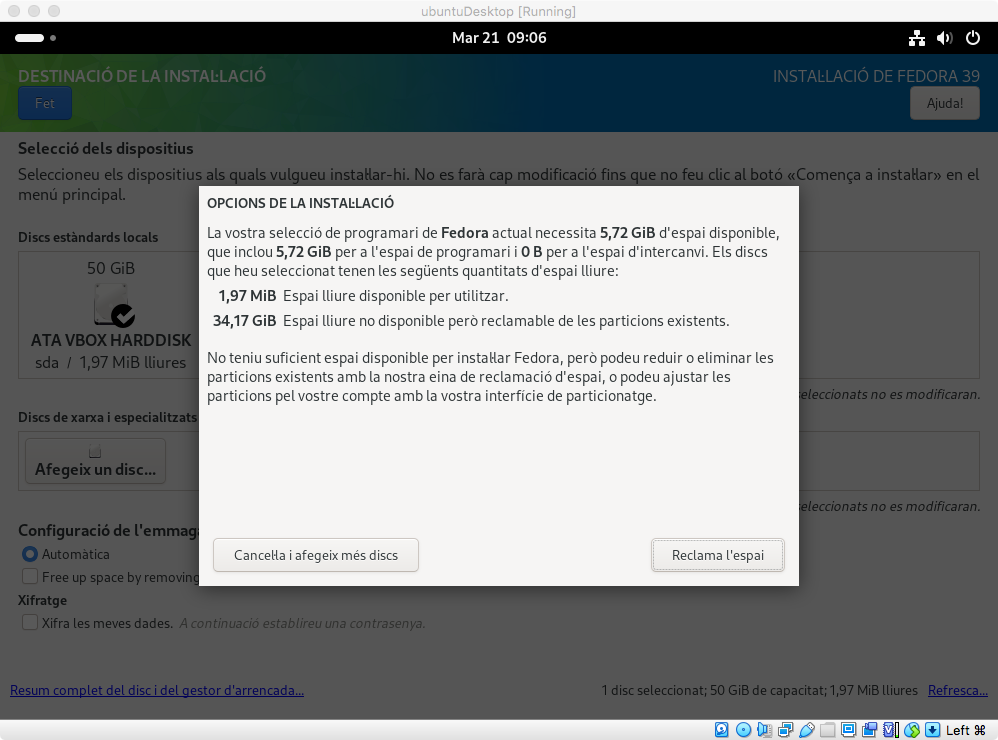
Task: Click the blue Fet button
Action: point(45,103)
